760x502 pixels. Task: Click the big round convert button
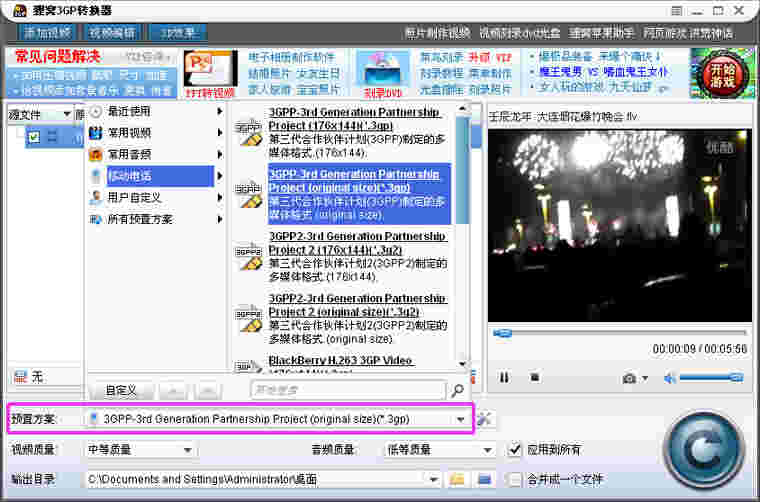pos(704,452)
